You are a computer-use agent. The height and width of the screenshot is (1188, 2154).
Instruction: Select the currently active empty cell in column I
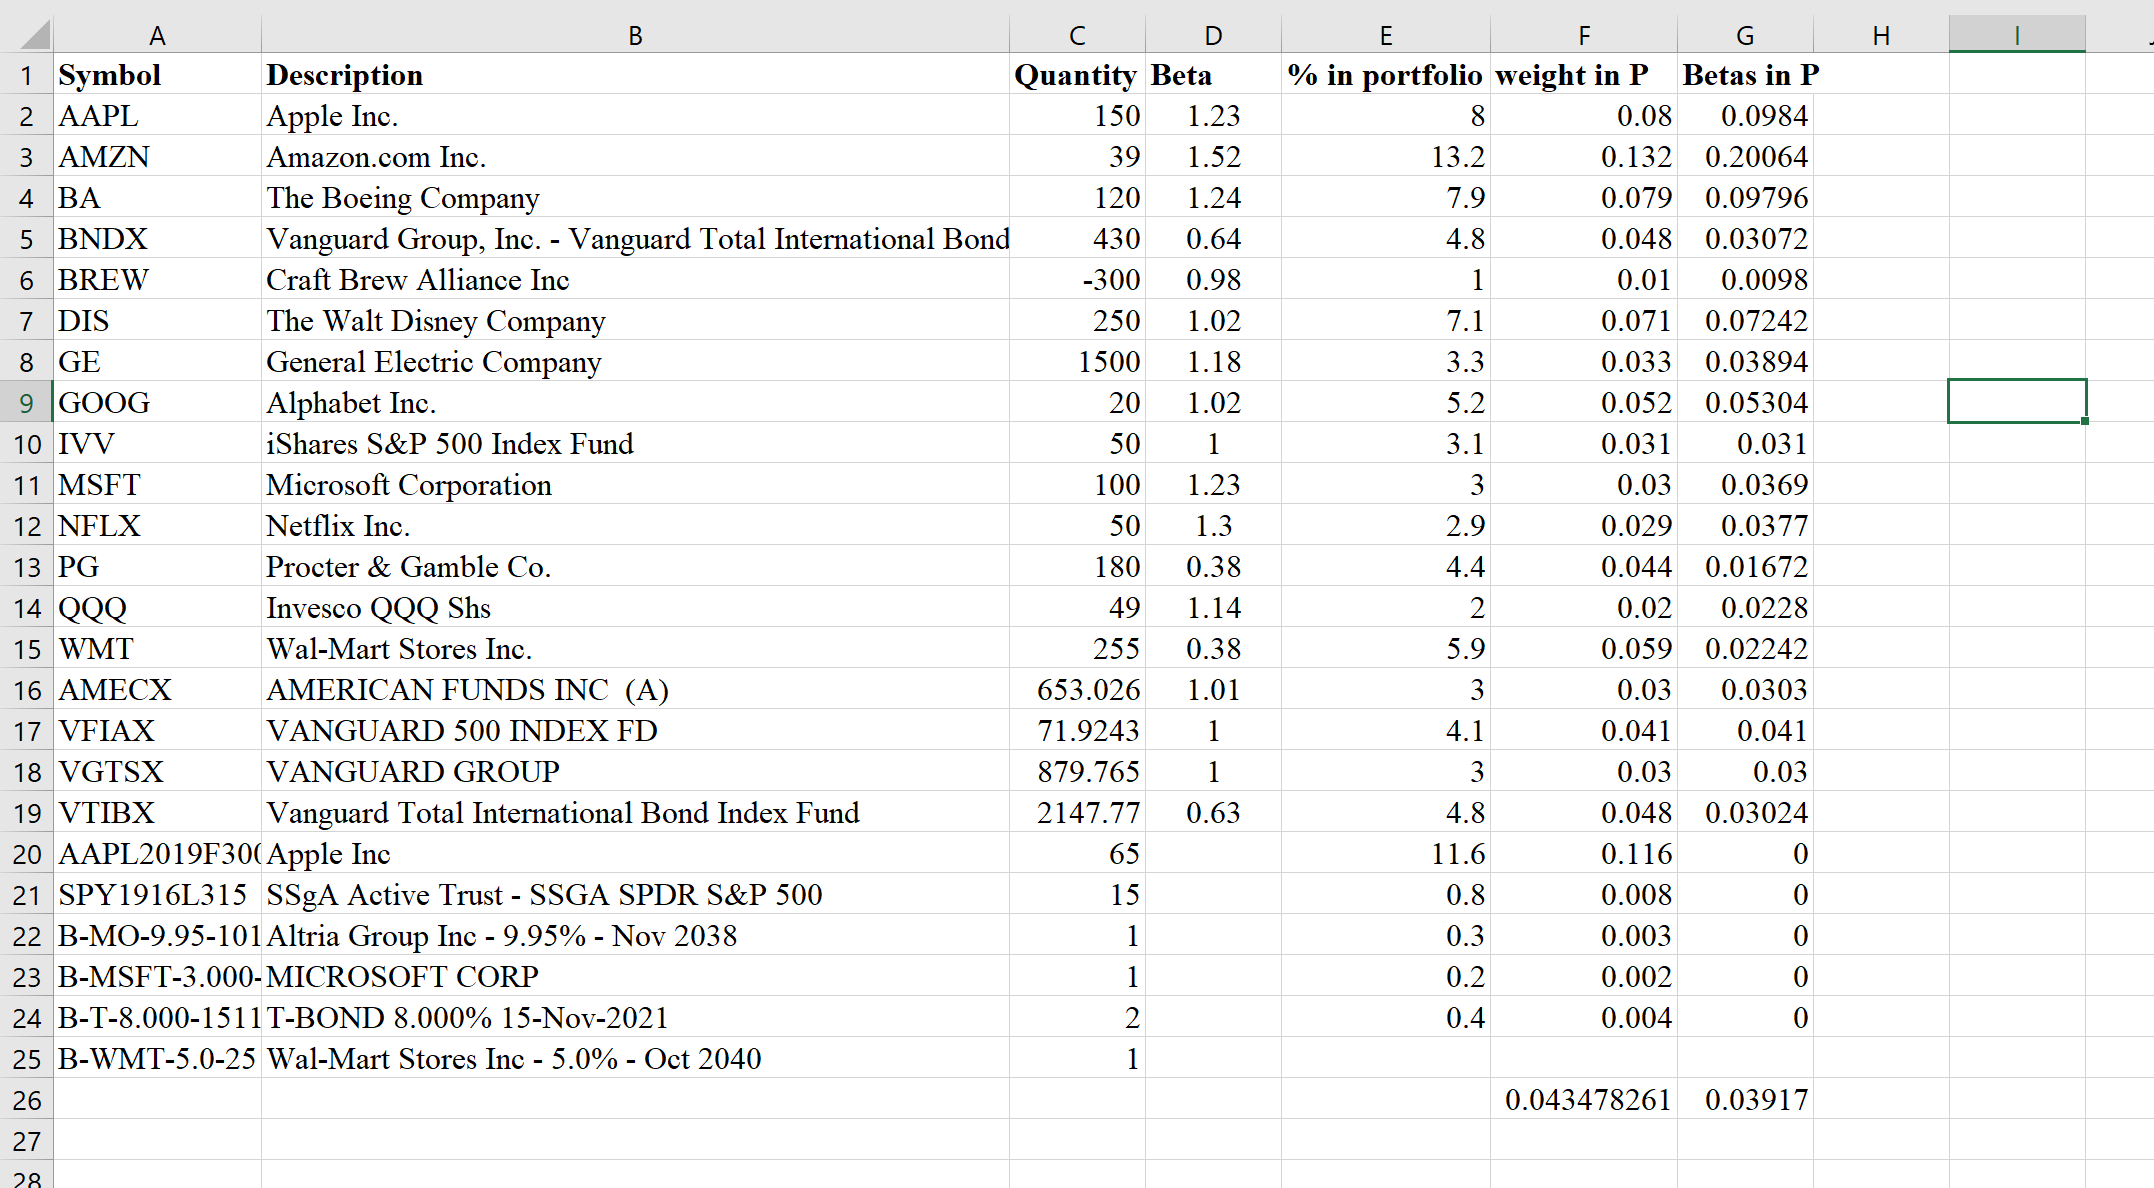(2017, 401)
